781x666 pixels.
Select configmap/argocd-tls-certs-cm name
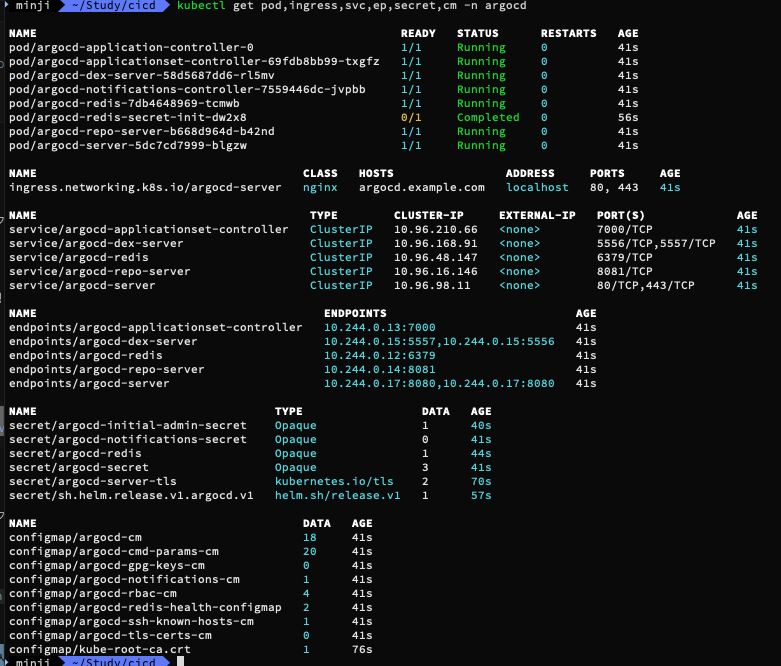(x=110, y=635)
